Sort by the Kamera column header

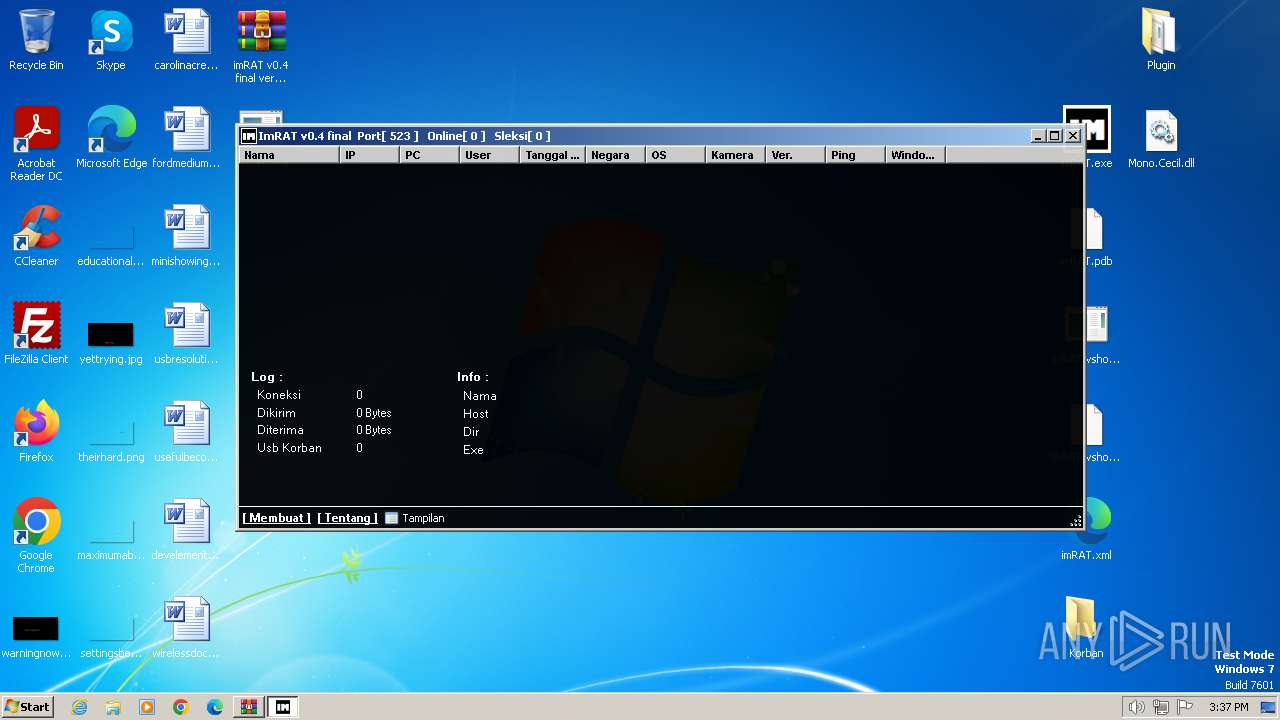coord(736,155)
